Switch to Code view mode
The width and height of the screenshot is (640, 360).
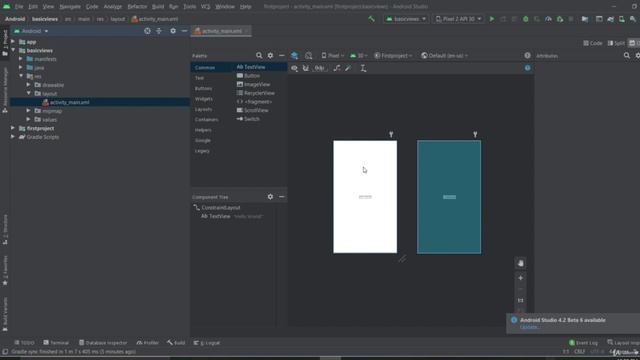click(x=593, y=43)
